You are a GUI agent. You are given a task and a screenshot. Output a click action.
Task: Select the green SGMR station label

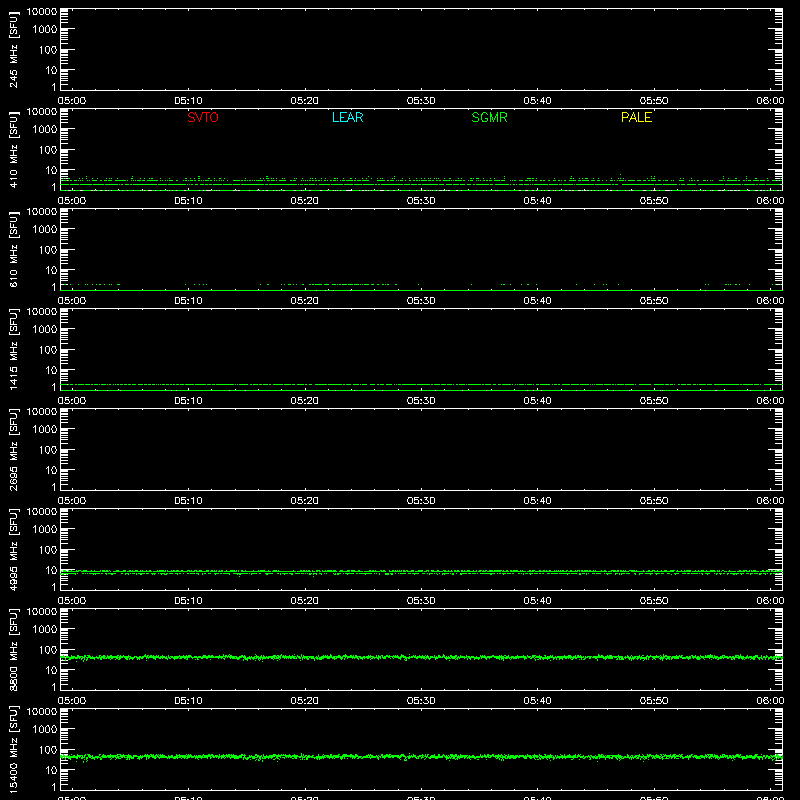point(489,117)
